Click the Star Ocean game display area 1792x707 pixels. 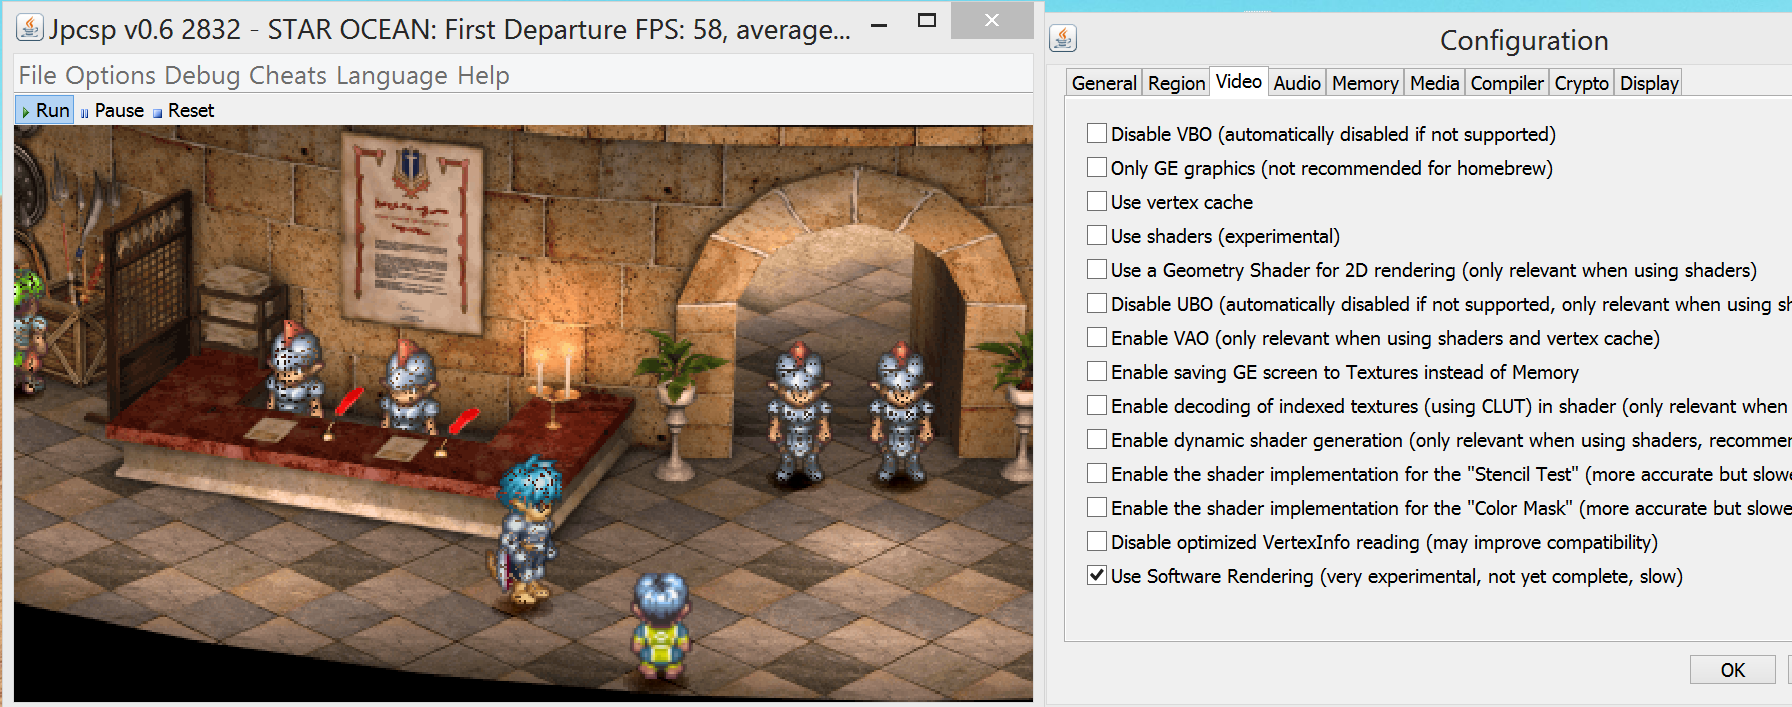523,413
